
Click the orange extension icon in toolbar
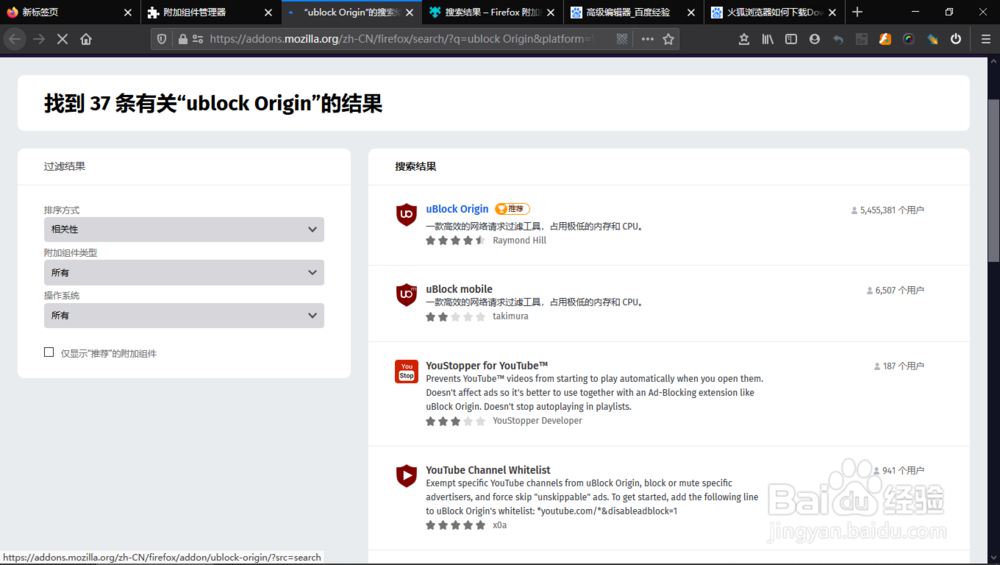[x=885, y=39]
